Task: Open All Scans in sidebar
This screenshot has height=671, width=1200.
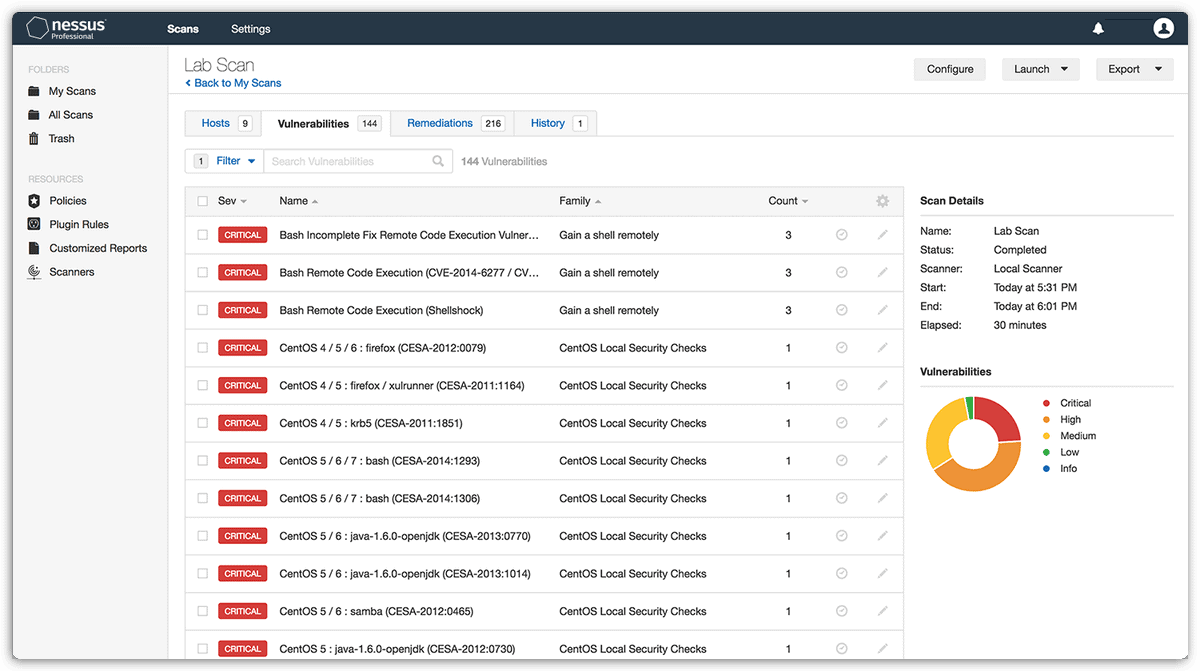Action: [x=71, y=115]
